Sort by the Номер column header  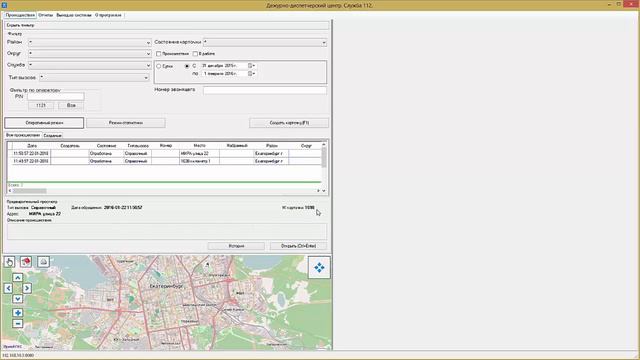[166, 146]
